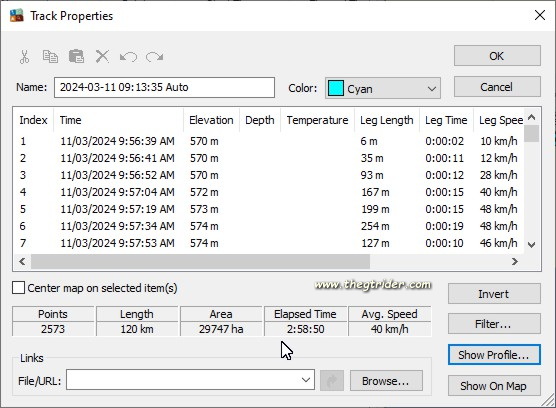Click the Leg Length column header

click(387, 120)
